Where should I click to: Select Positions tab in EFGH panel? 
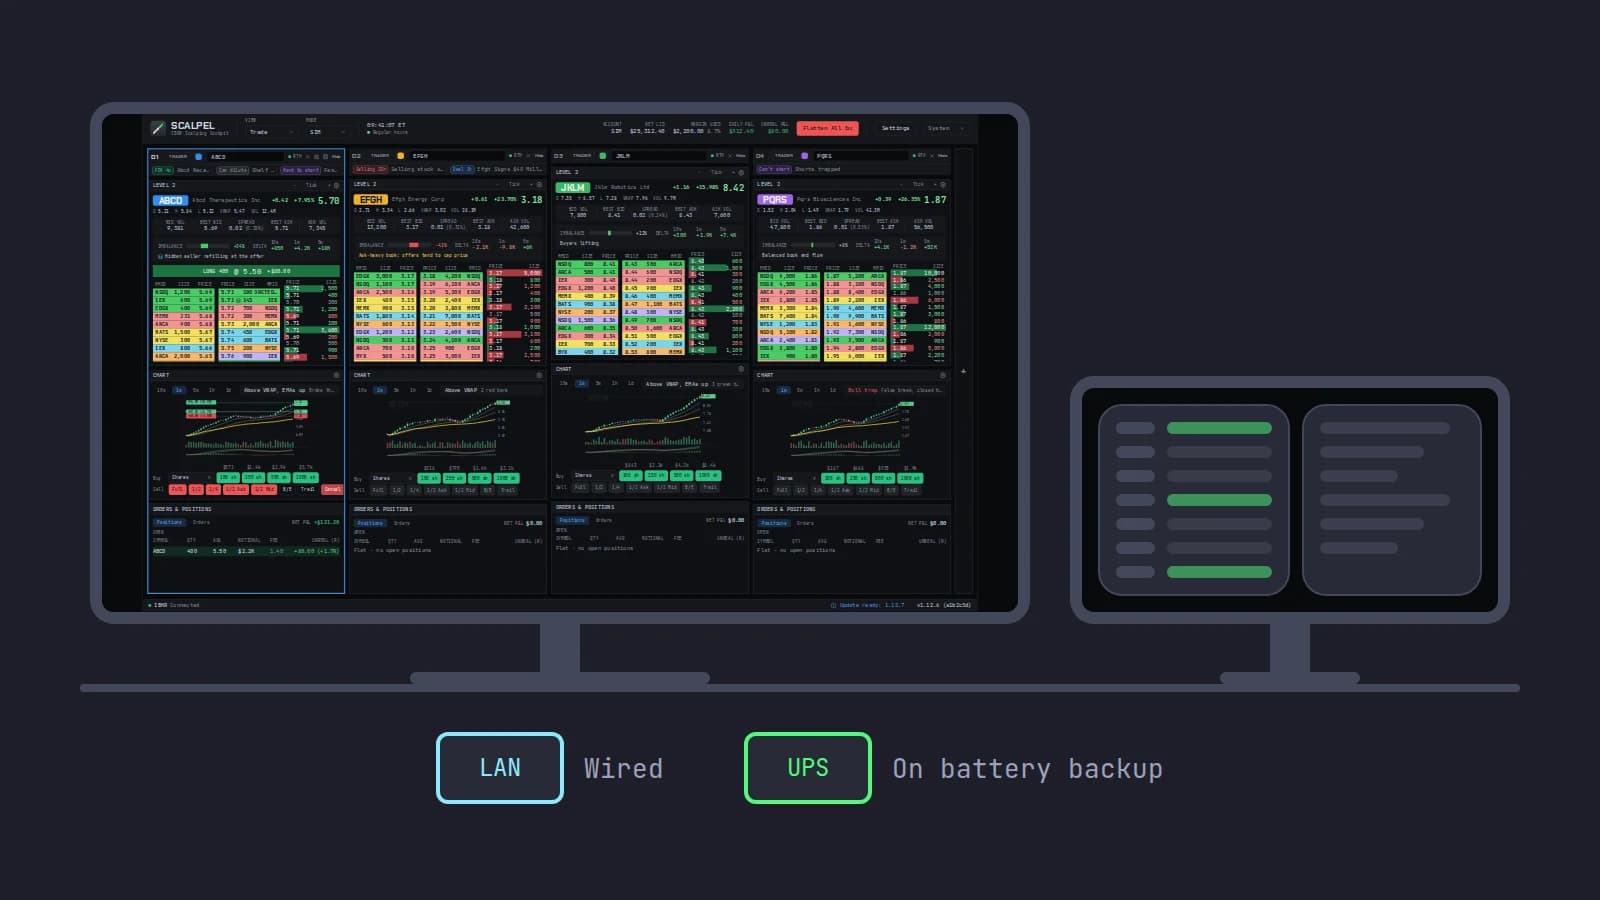click(x=370, y=523)
